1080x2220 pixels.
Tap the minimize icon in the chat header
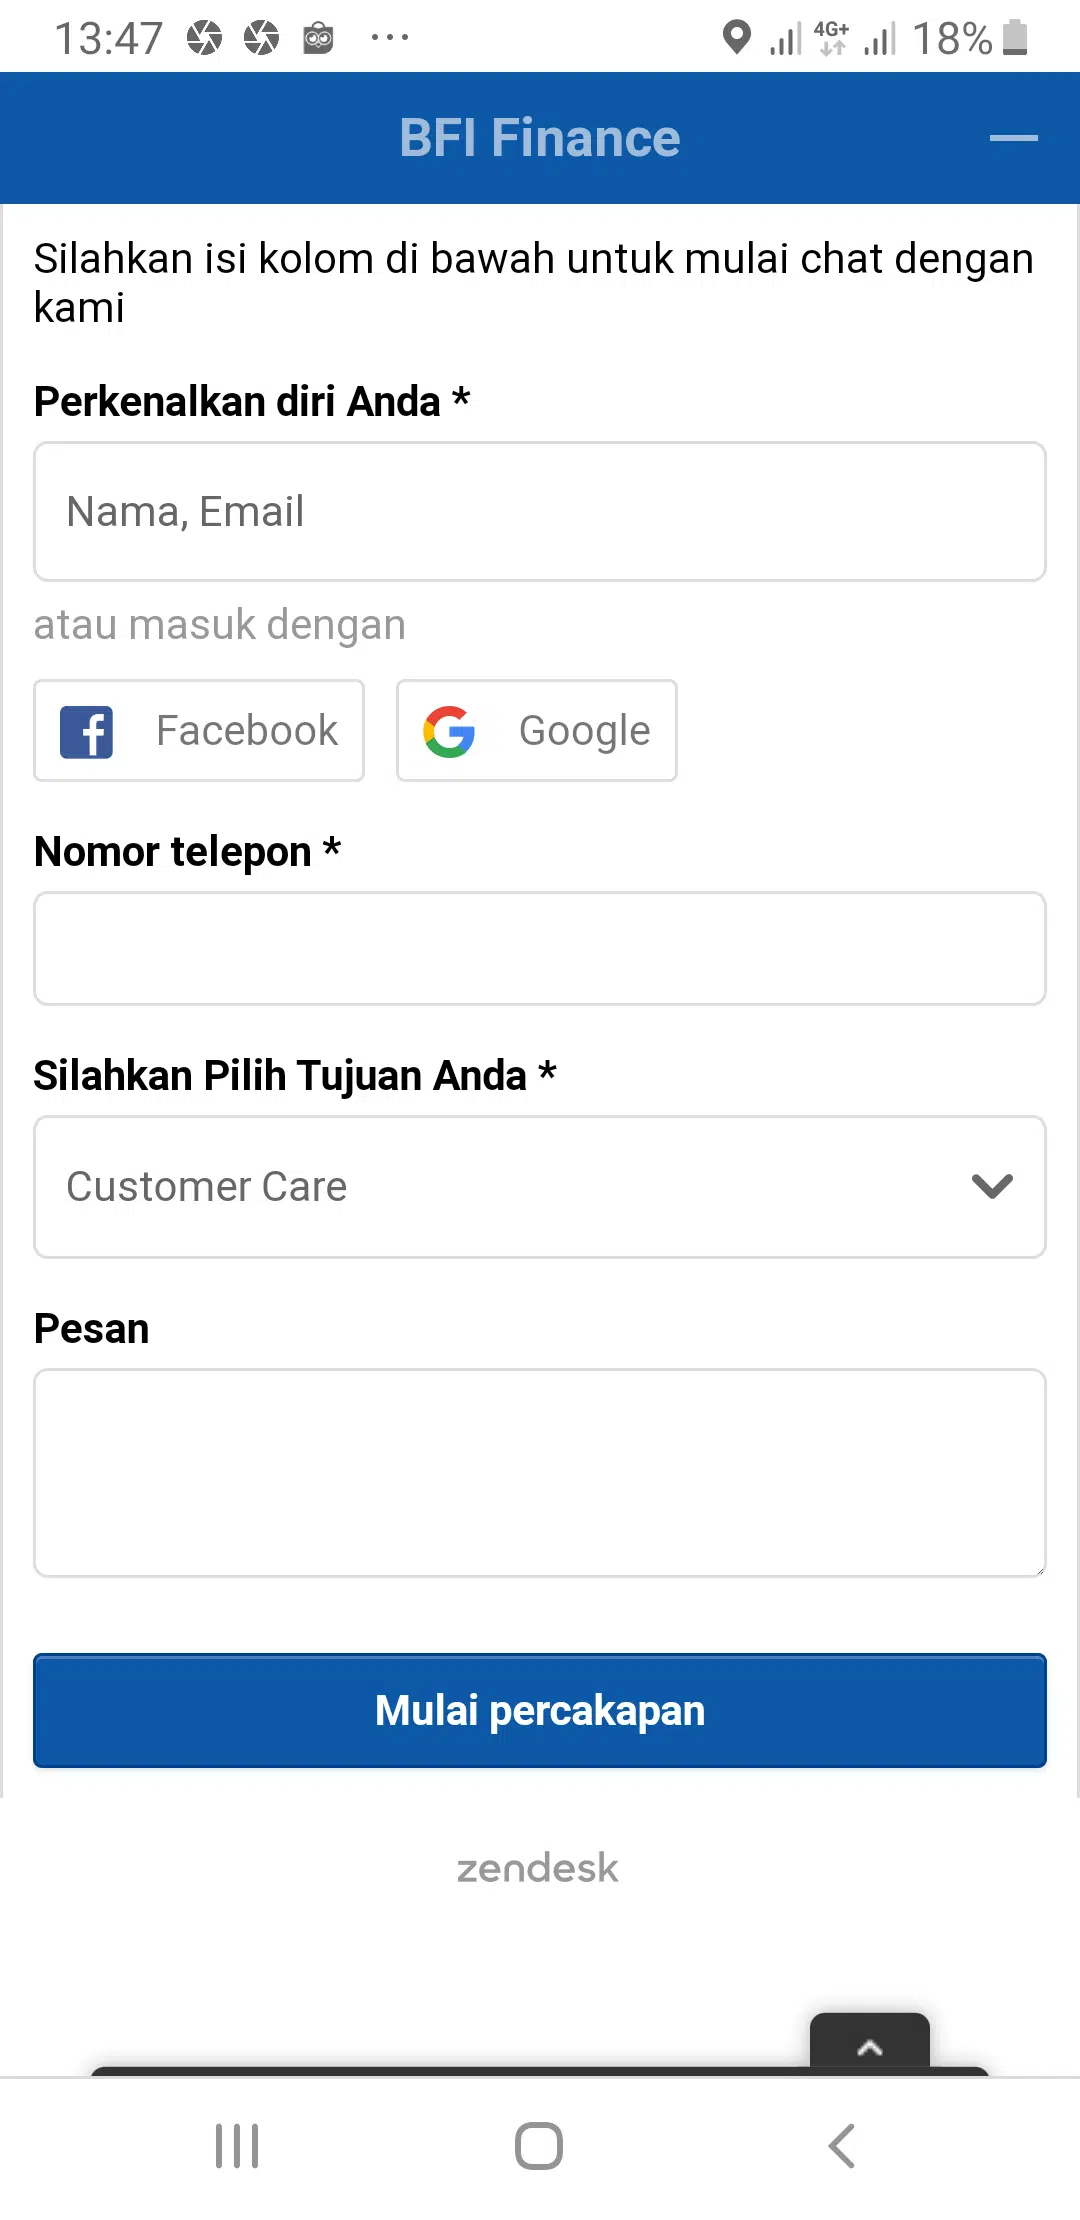(x=1013, y=138)
